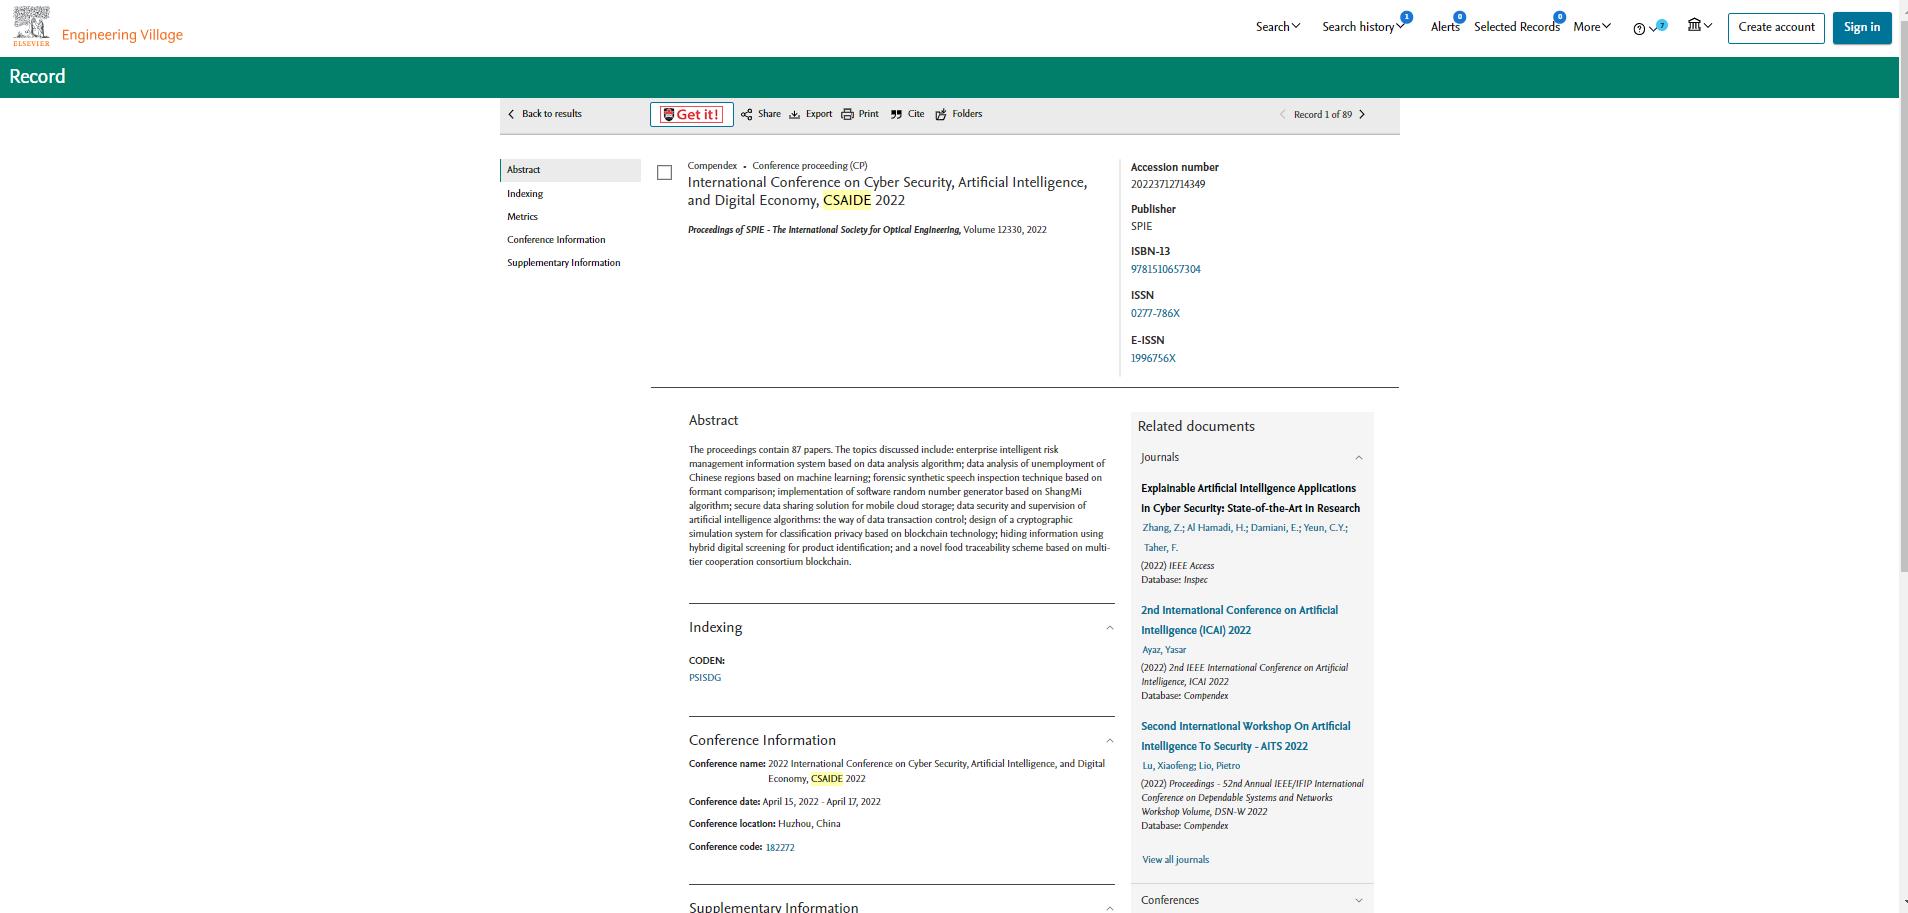Collapse the Indexing section

pos(1109,628)
